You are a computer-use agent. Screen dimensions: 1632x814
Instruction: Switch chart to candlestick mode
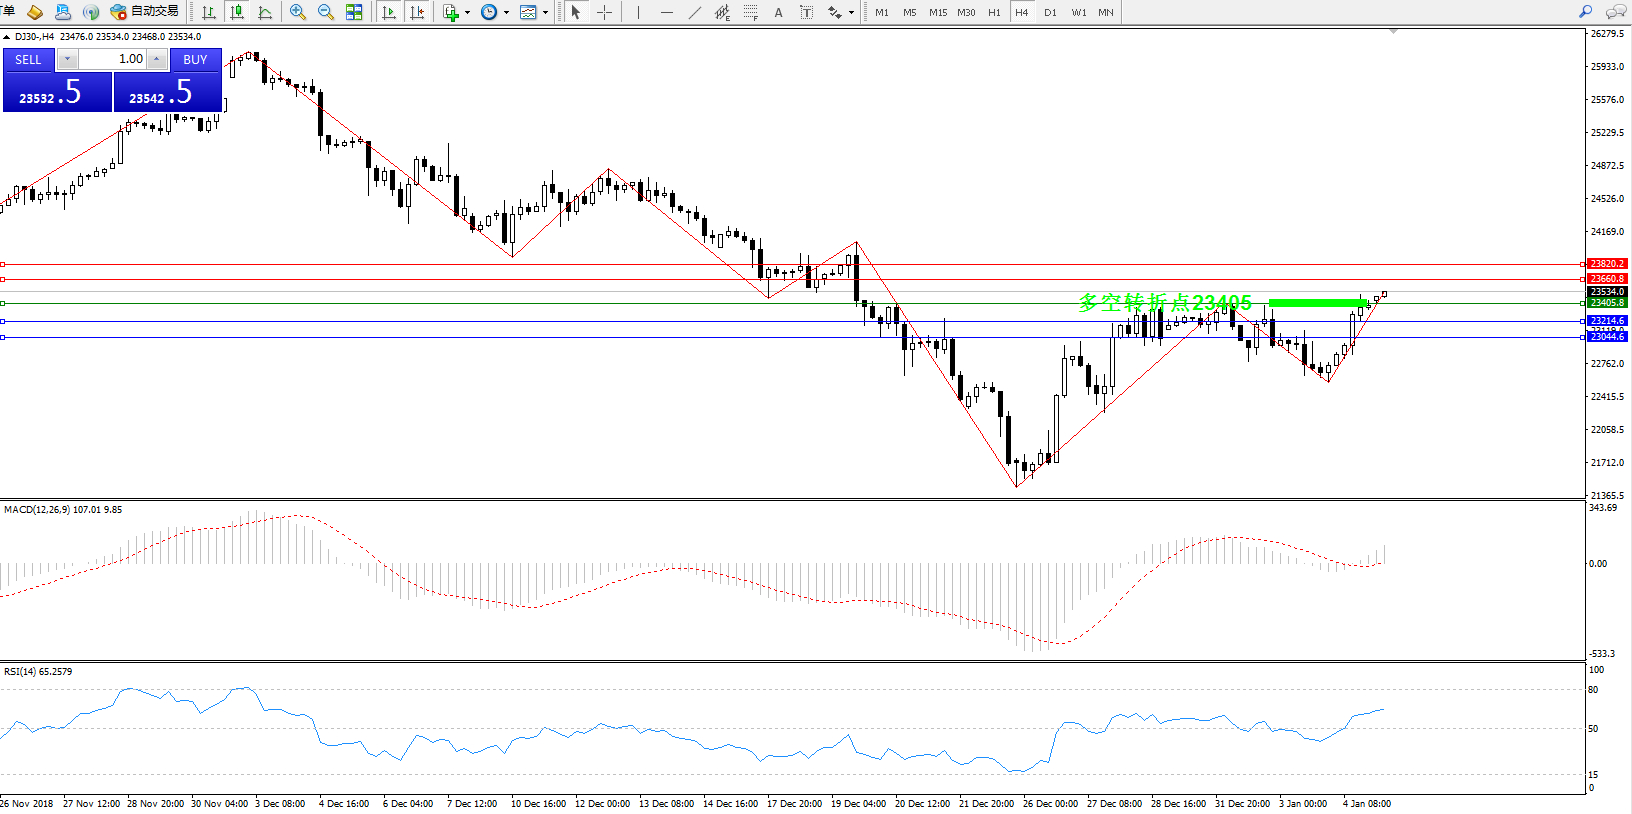237,12
